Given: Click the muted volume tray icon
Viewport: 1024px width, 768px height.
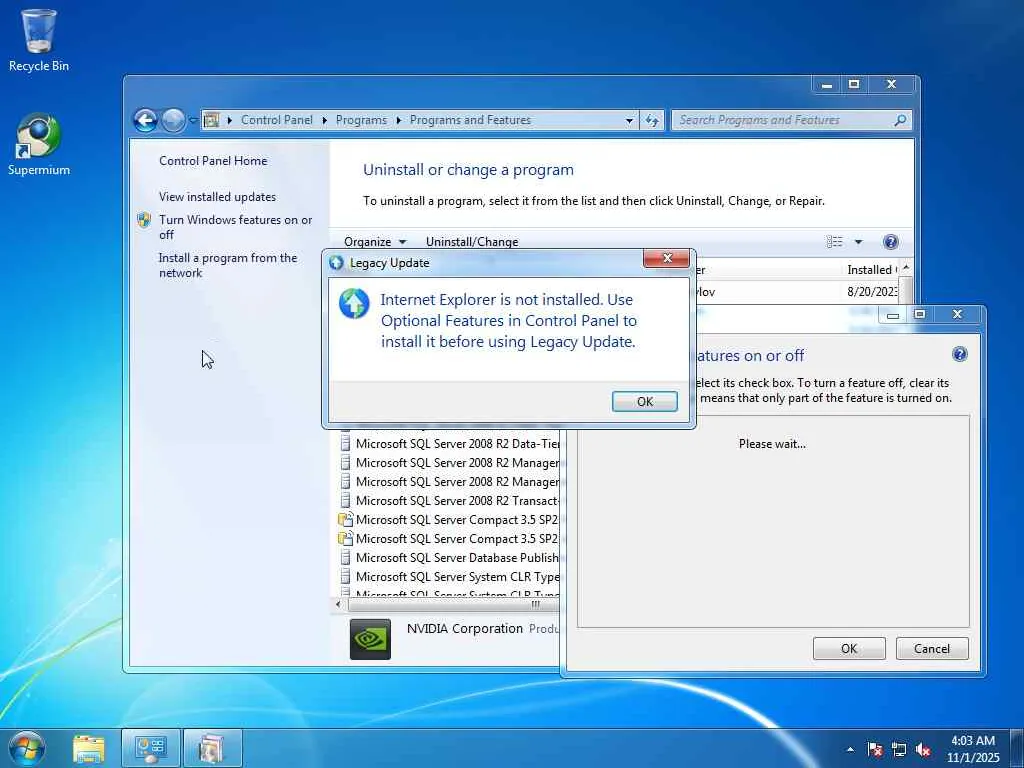Looking at the screenshot, I should (x=923, y=749).
